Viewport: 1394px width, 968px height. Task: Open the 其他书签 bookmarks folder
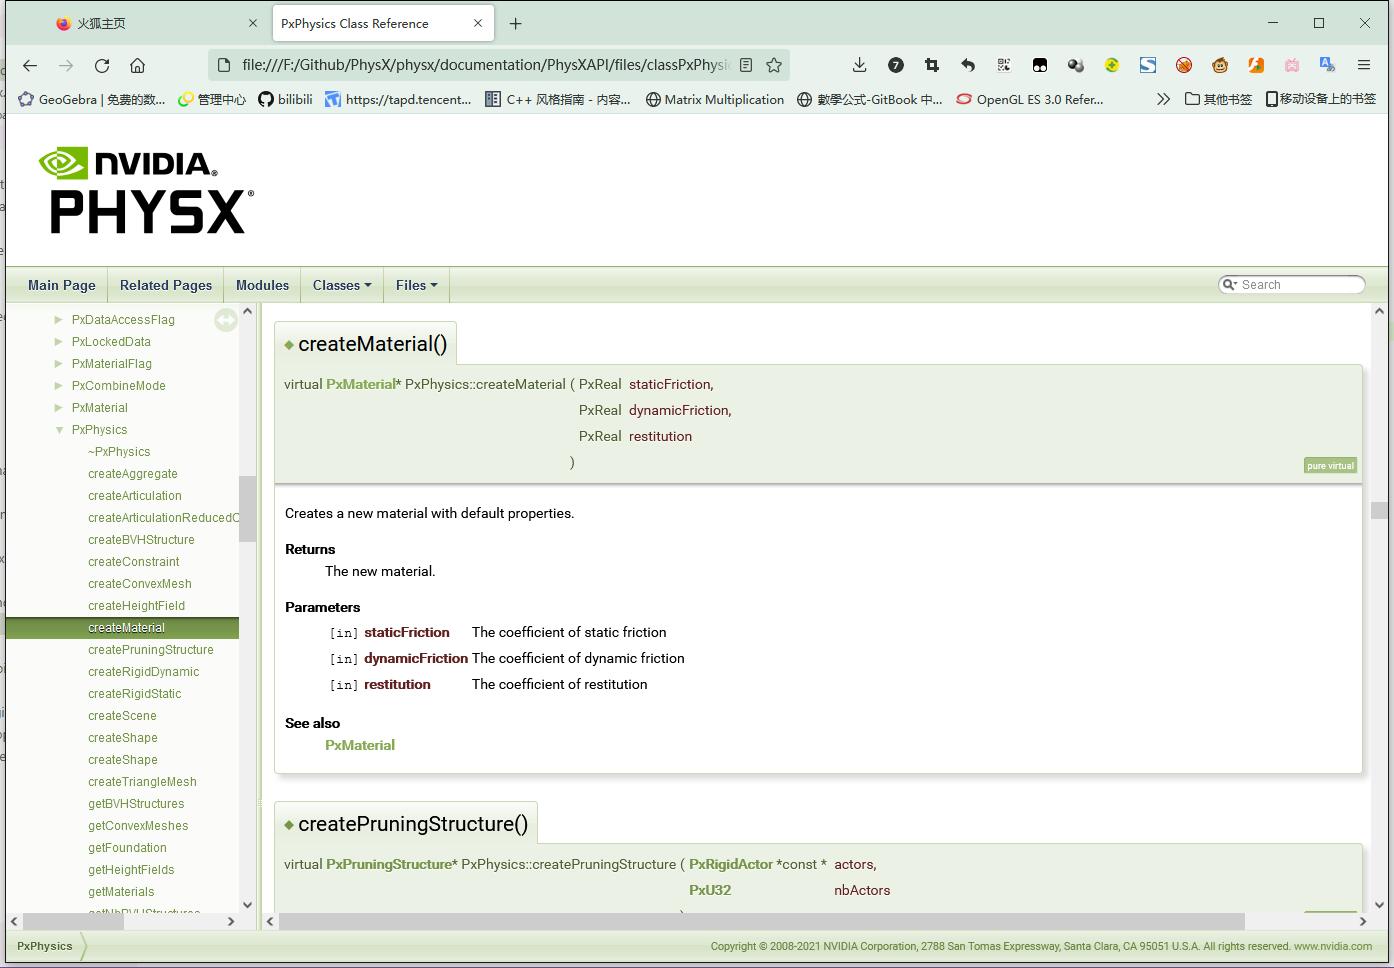click(x=1218, y=99)
